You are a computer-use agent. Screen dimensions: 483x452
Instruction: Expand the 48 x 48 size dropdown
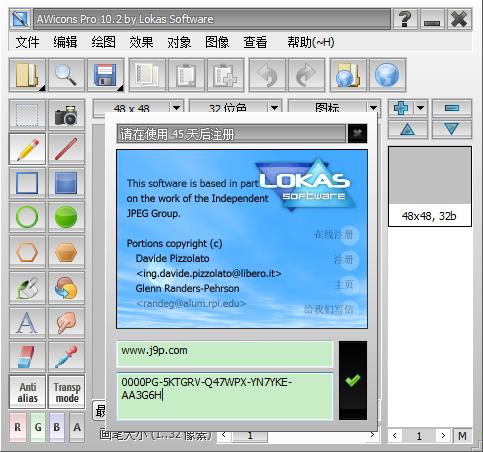click(176, 108)
